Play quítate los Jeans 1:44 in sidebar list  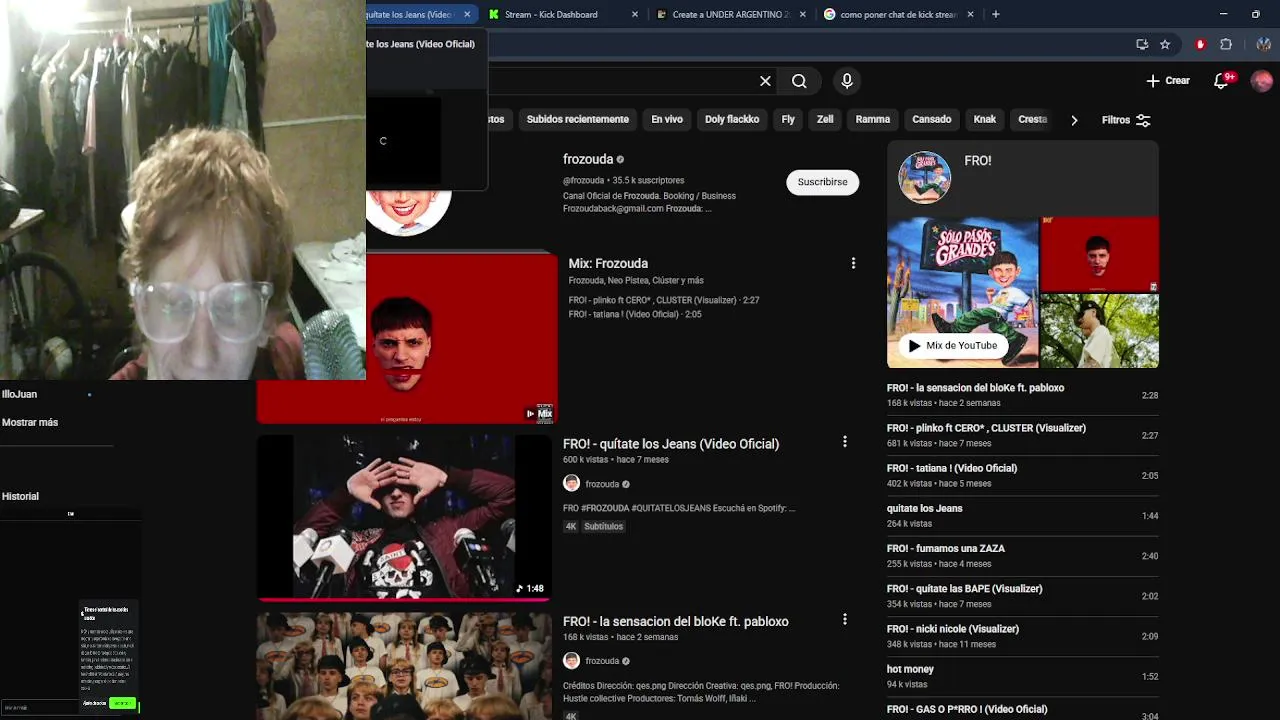[x=1022, y=515]
